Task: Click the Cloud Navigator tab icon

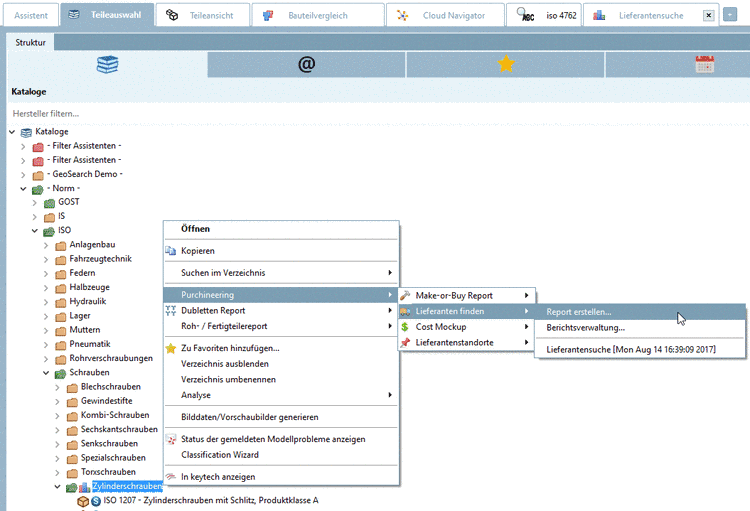Action: (403, 15)
